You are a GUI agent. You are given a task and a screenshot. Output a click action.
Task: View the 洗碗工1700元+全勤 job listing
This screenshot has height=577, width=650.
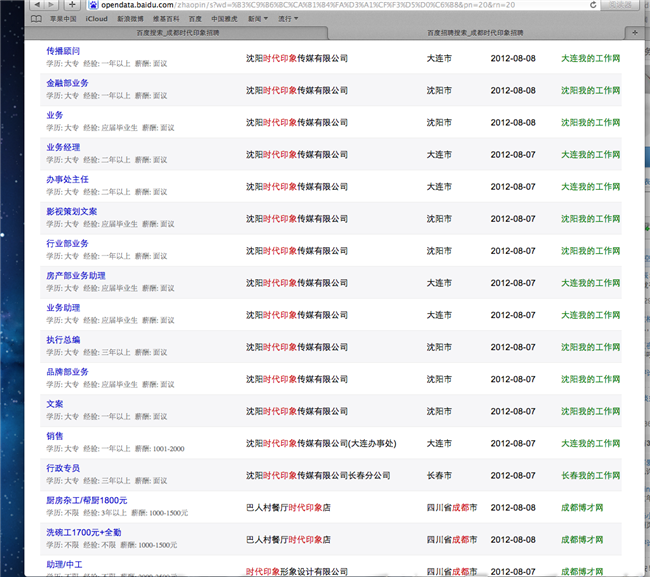click(x=84, y=532)
